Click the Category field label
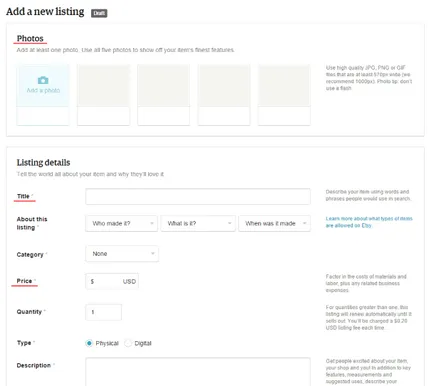 click(30, 255)
